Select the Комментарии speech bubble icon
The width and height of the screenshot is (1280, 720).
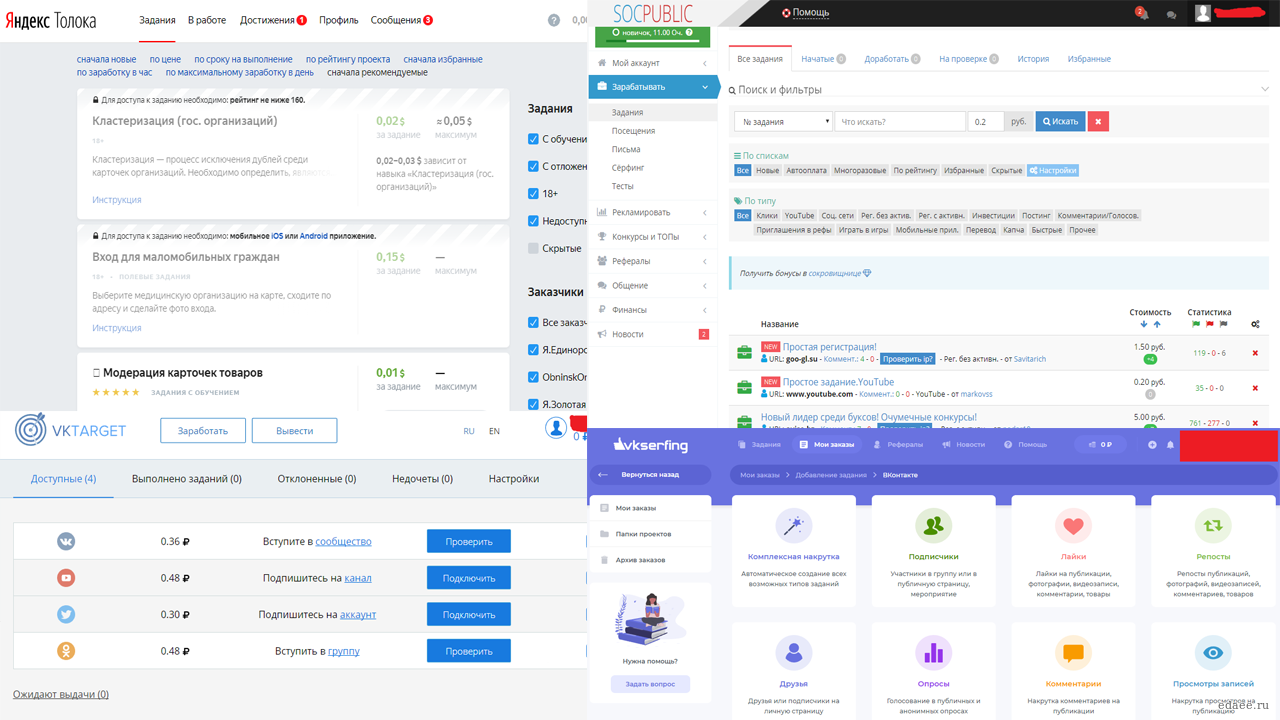pyautogui.click(x=1073, y=653)
